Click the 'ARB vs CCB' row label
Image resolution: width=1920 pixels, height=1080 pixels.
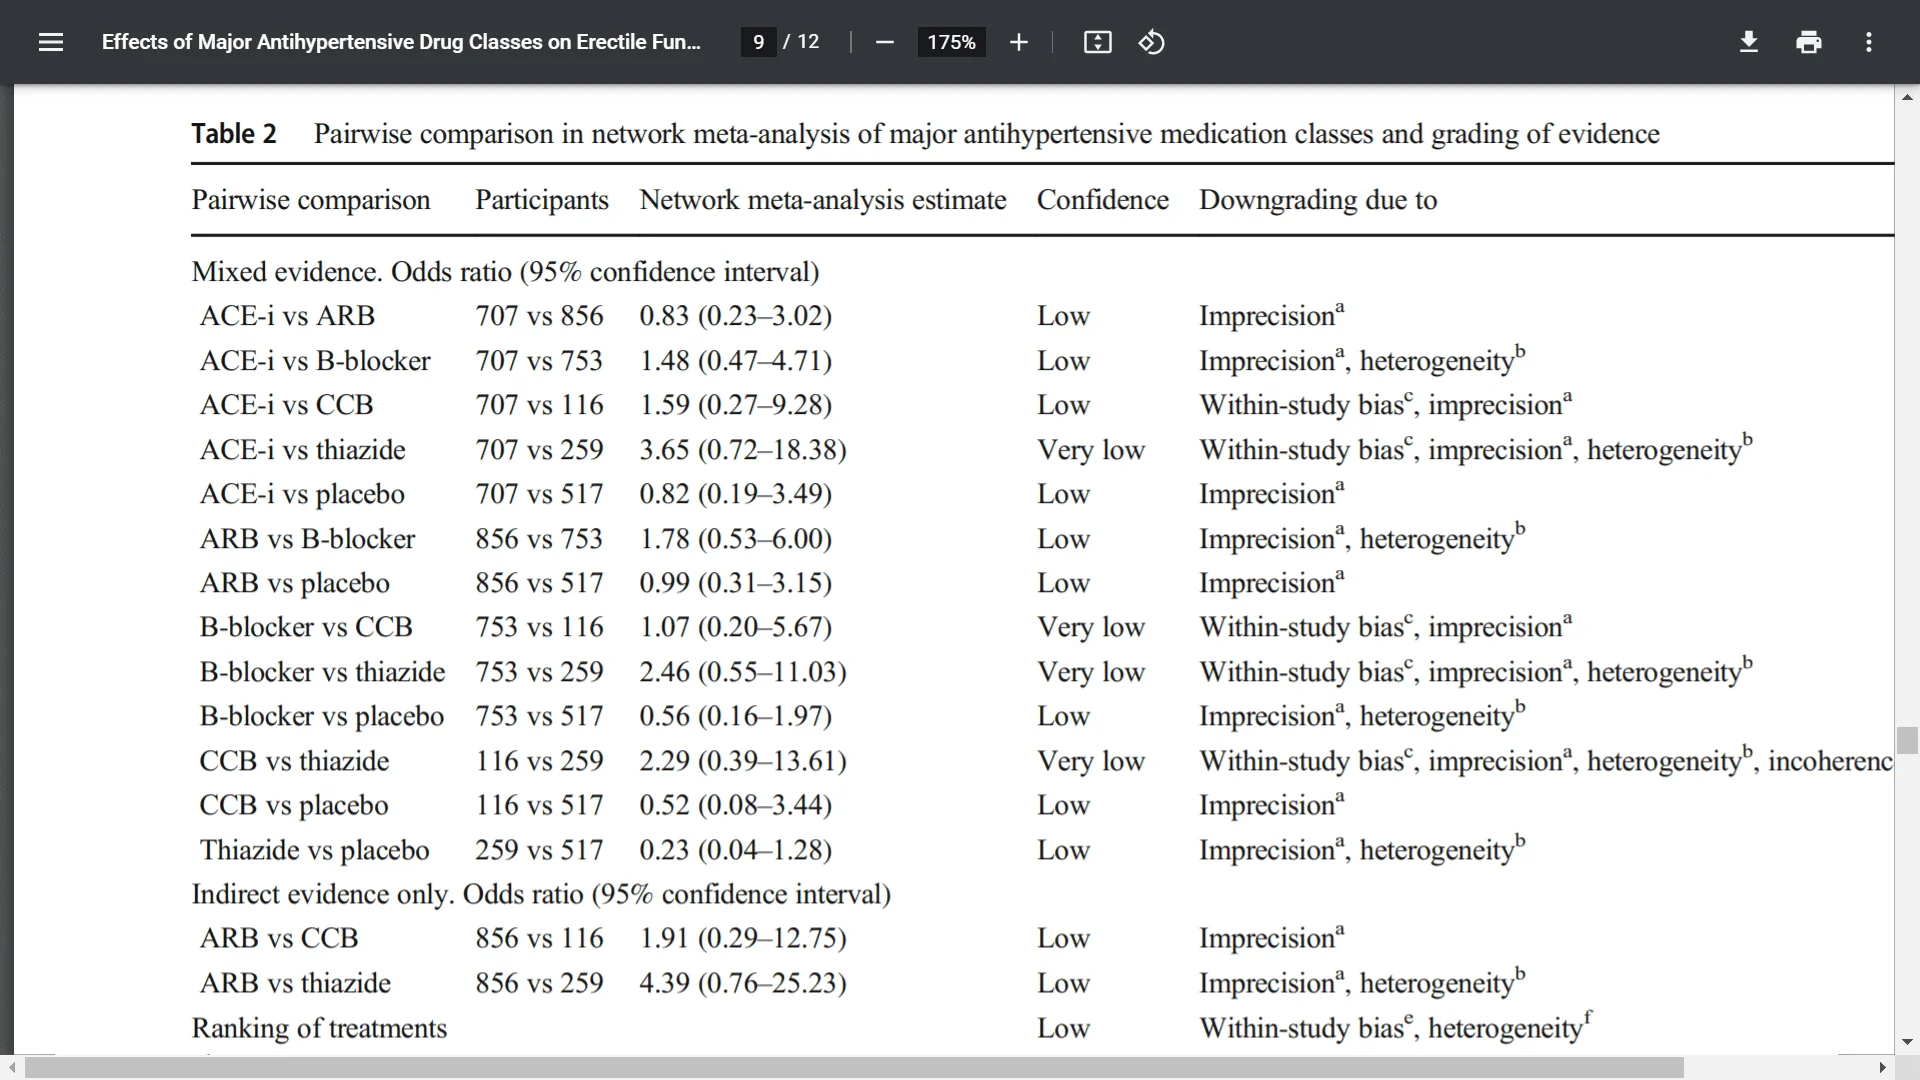click(x=279, y=938)
